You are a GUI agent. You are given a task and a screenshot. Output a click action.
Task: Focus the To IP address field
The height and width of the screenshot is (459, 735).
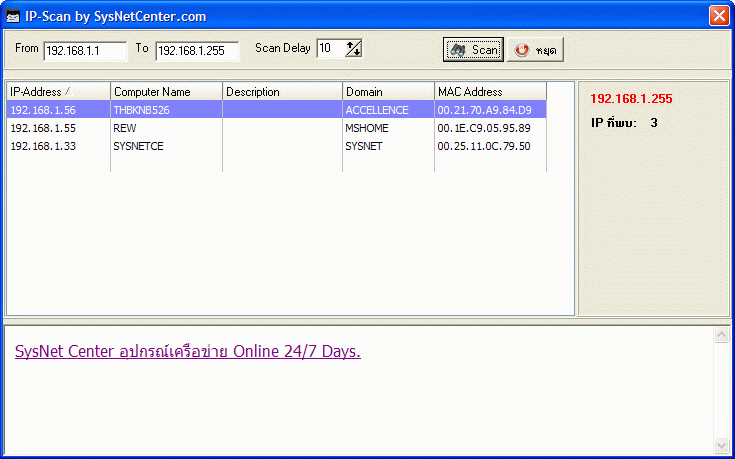point(196,50)
